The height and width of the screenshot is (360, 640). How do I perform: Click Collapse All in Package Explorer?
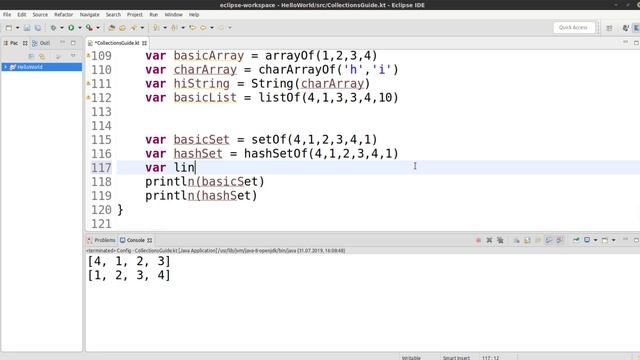[31, 56]
